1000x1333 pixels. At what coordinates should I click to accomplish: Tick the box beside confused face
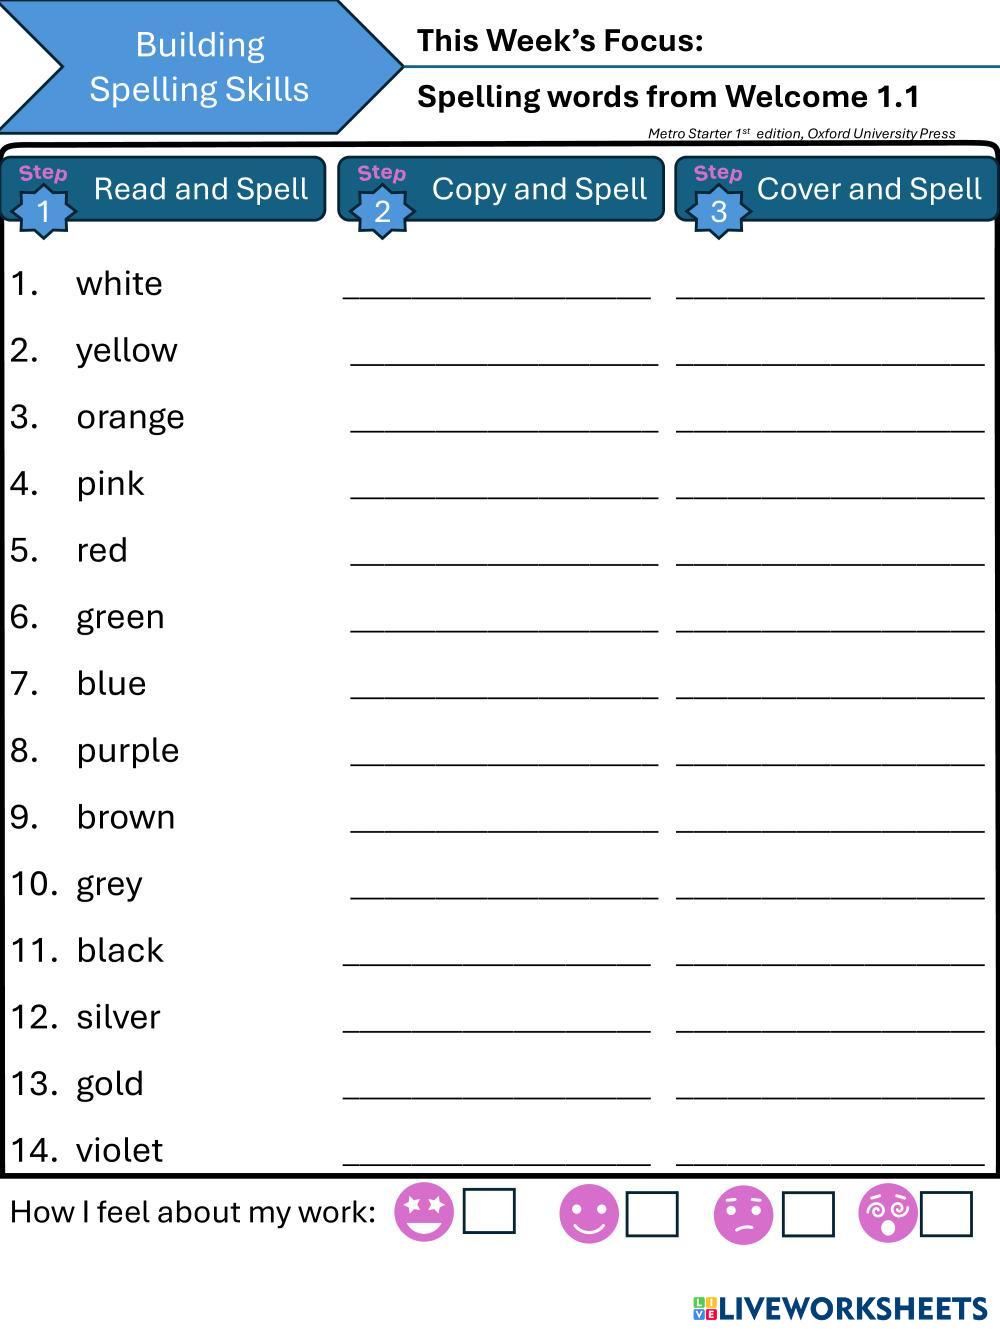coord(807,1214)
